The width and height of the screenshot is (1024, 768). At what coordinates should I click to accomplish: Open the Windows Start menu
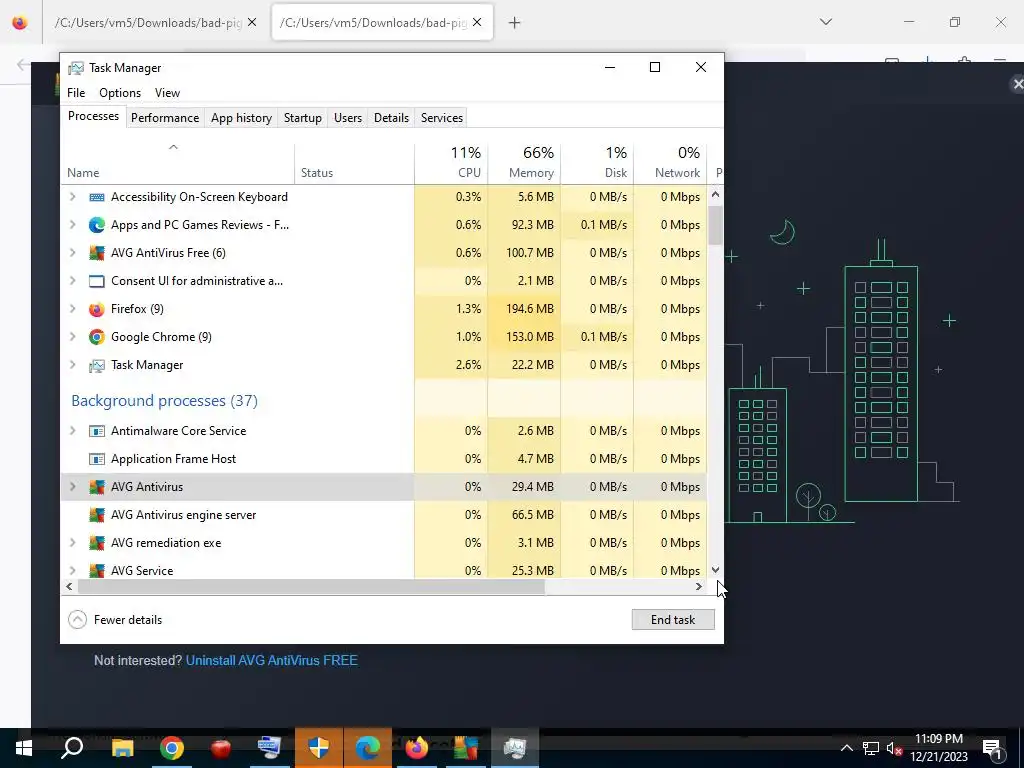[x=24, y=748]
